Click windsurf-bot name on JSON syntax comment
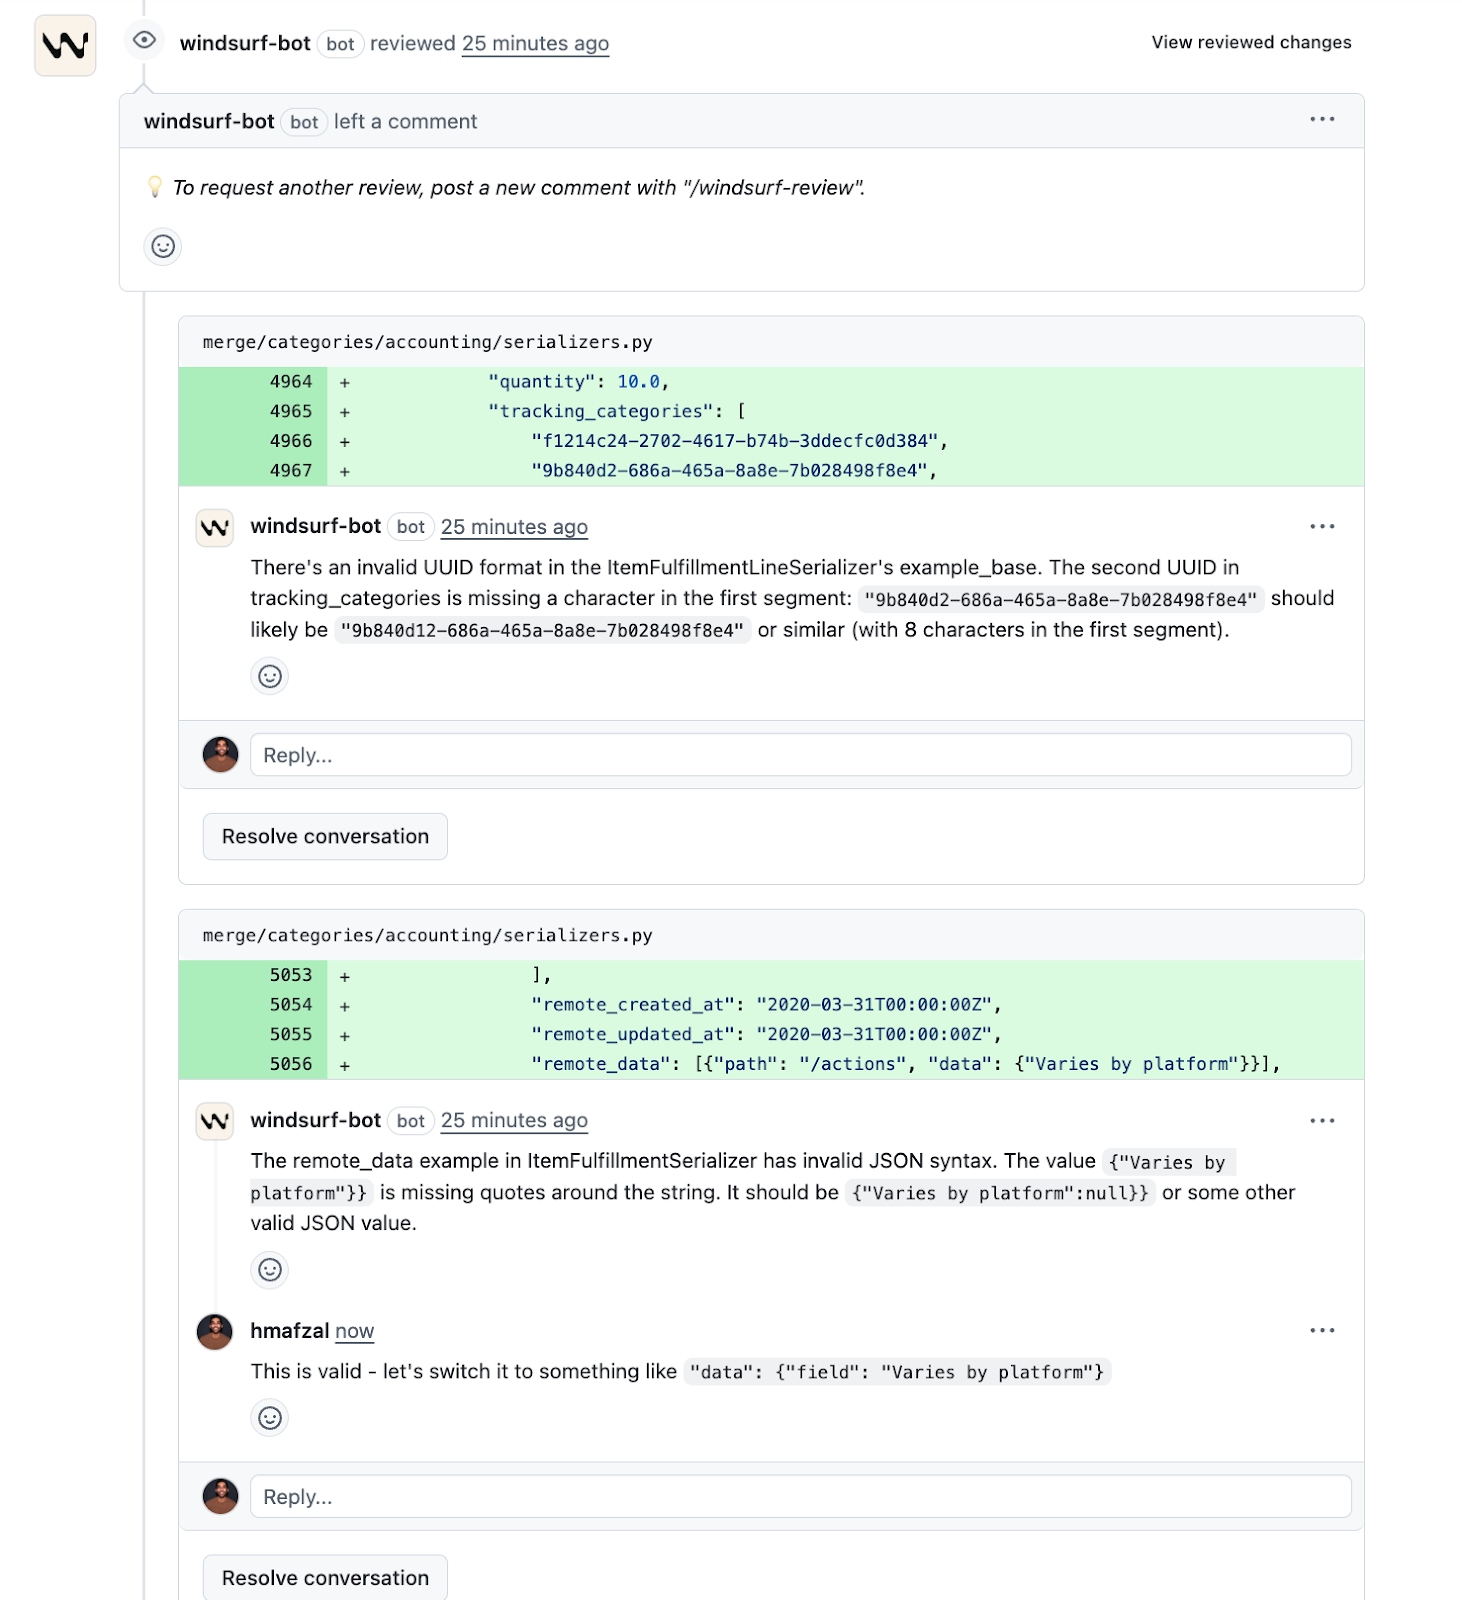Screen dimensions: 1462x1600 click(x=316, y=1120)
